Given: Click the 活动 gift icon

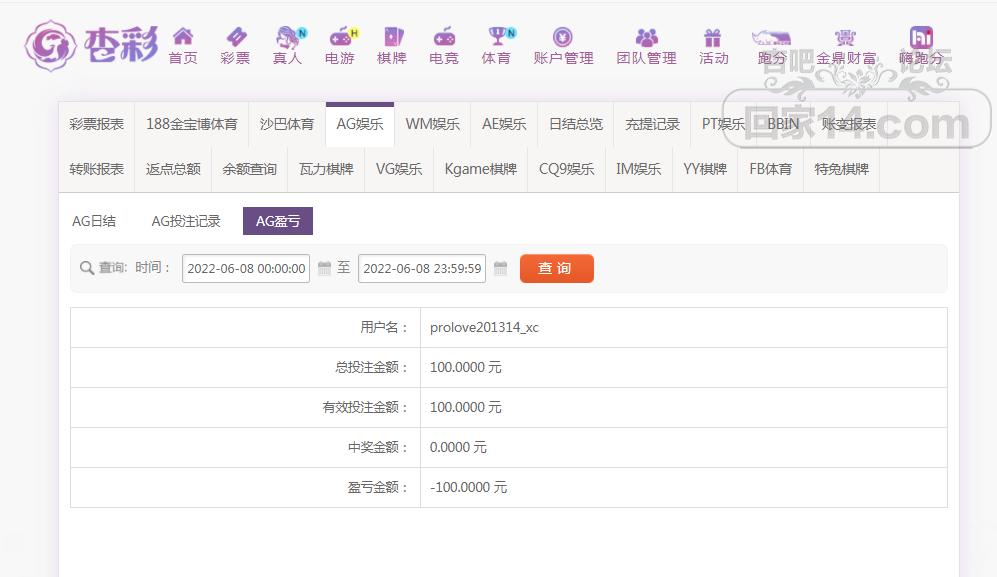Looking at the screenshot, I should point(713,38).
